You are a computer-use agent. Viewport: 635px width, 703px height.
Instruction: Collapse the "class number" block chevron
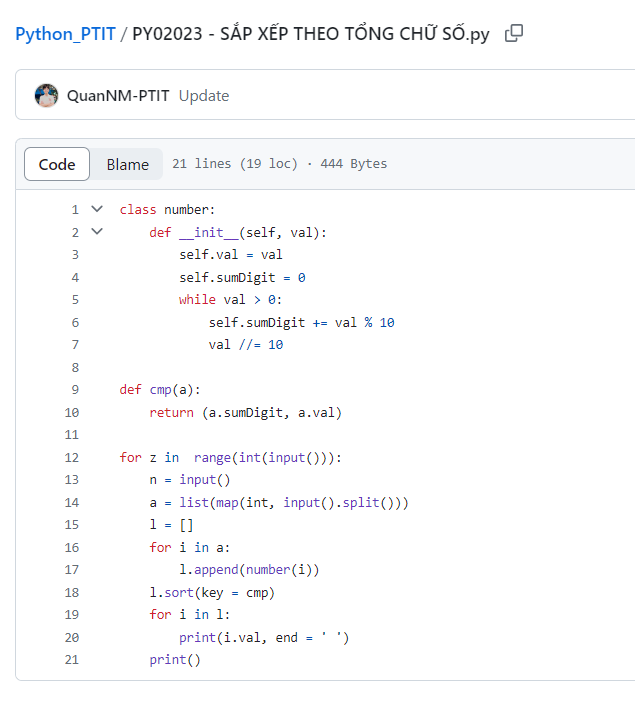point(97,209)
